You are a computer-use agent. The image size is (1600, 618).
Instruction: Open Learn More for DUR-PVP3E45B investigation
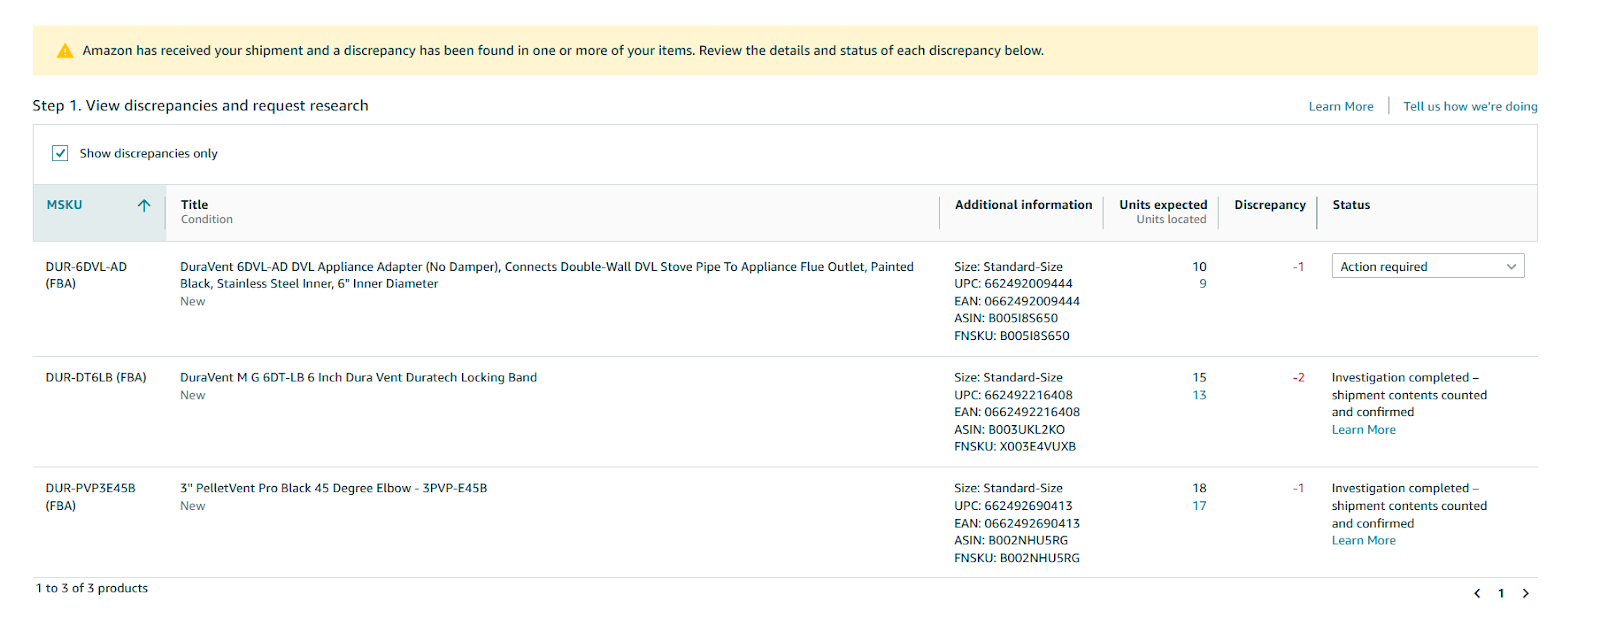point(1363,541)
